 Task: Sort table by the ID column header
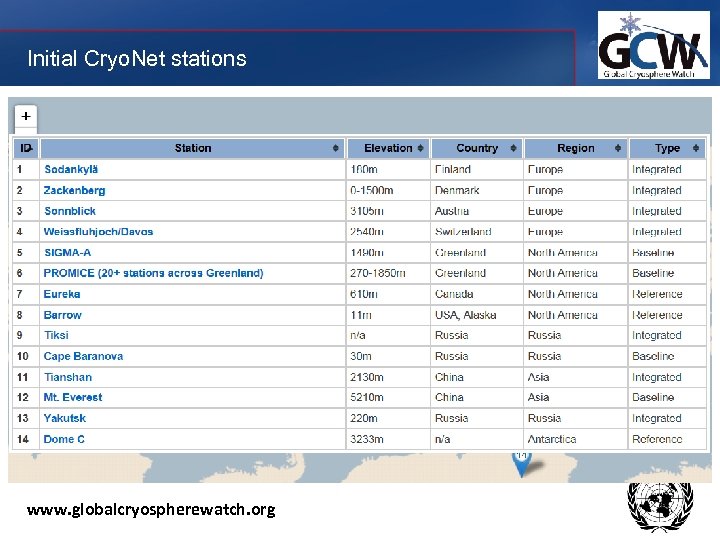(26, 148)
